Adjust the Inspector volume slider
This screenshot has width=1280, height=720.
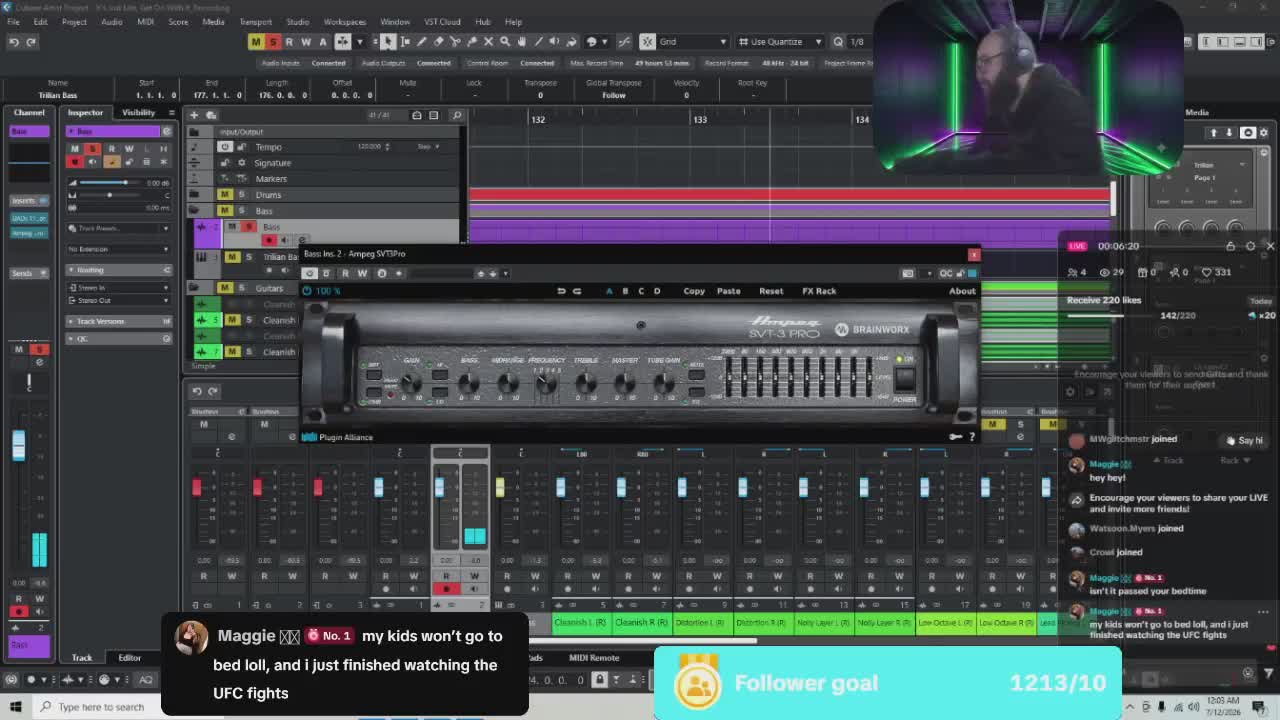click(x=108, y=183)
